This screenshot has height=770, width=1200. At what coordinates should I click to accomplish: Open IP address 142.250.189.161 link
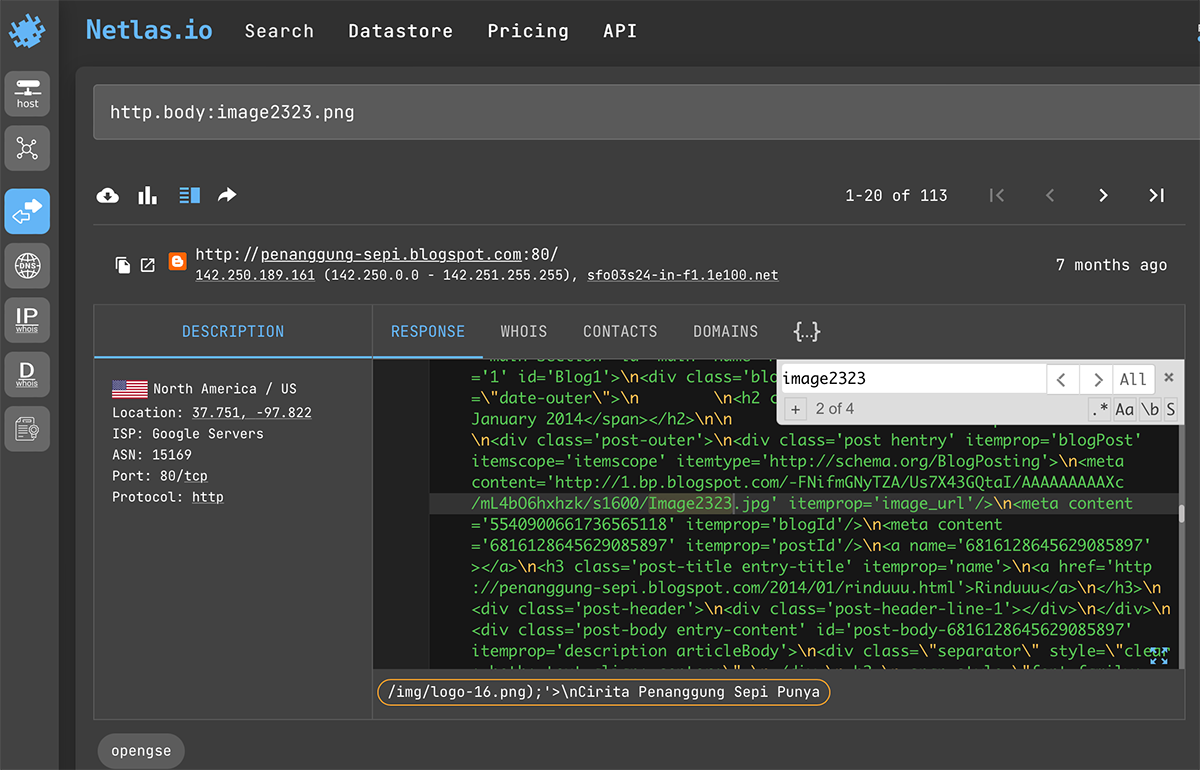[x=255, y=275]
